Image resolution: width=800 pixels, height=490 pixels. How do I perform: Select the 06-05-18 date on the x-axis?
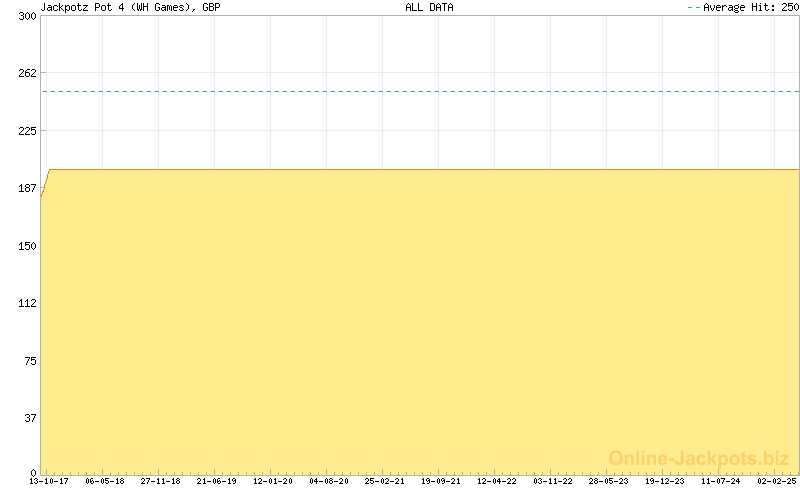pos(105,481)
